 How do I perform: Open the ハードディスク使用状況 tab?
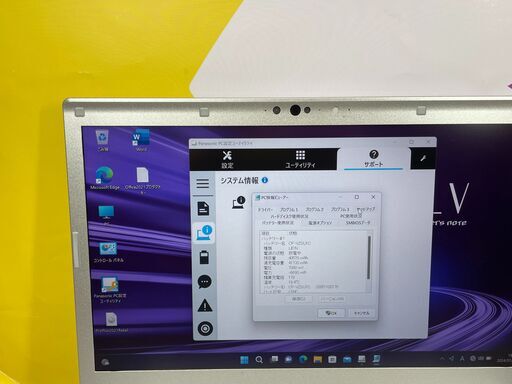(289, 216)
